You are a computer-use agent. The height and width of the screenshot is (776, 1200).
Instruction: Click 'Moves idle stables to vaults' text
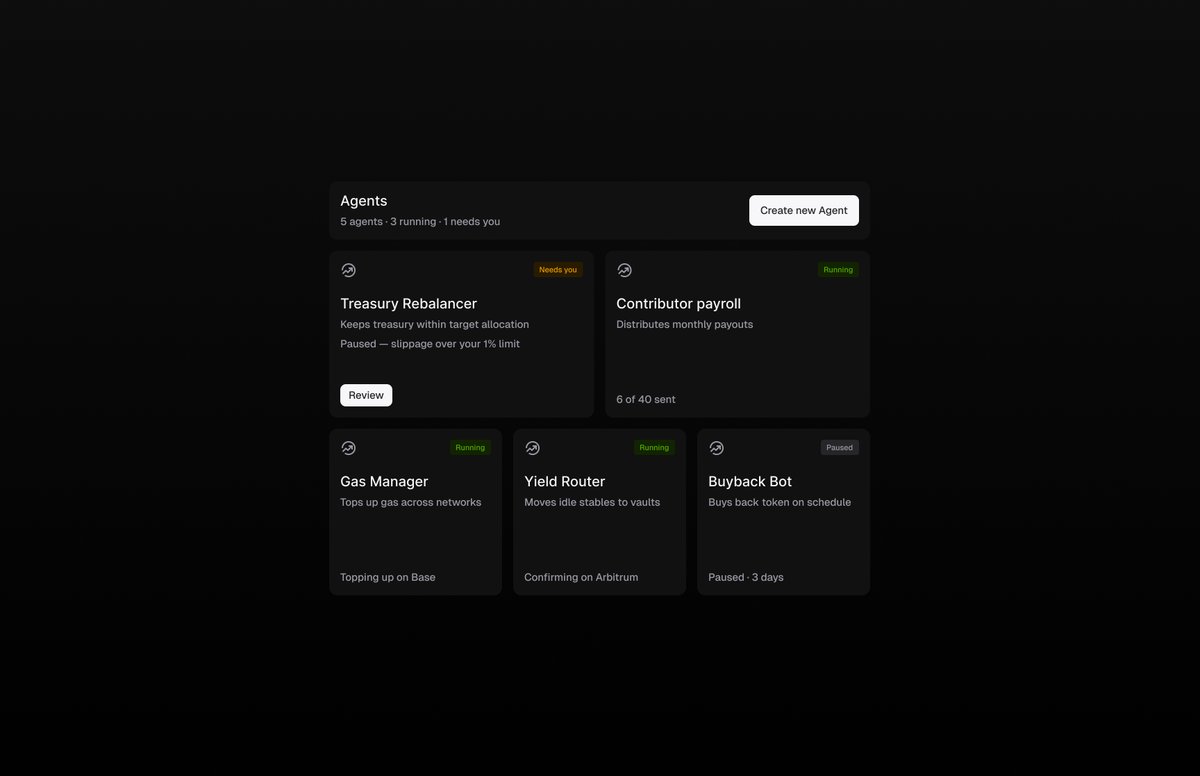tap(592, 502)
